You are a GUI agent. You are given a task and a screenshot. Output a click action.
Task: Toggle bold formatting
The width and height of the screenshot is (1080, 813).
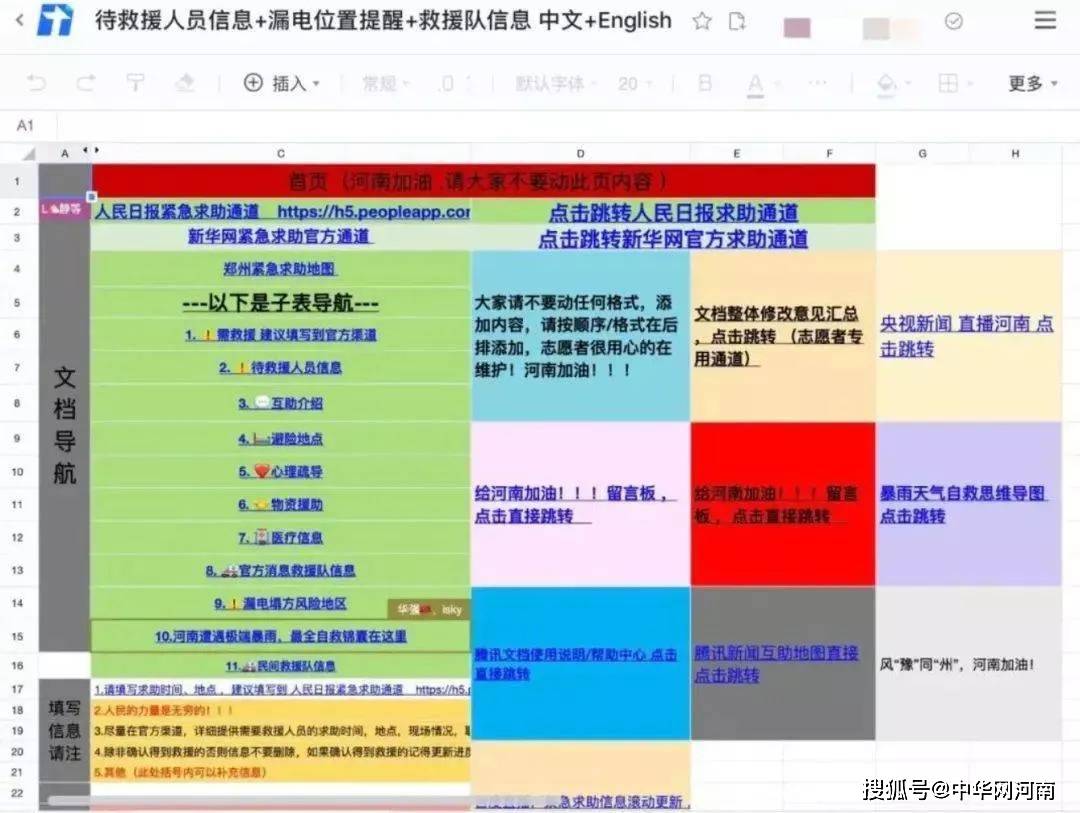click(x=705, y=83)
